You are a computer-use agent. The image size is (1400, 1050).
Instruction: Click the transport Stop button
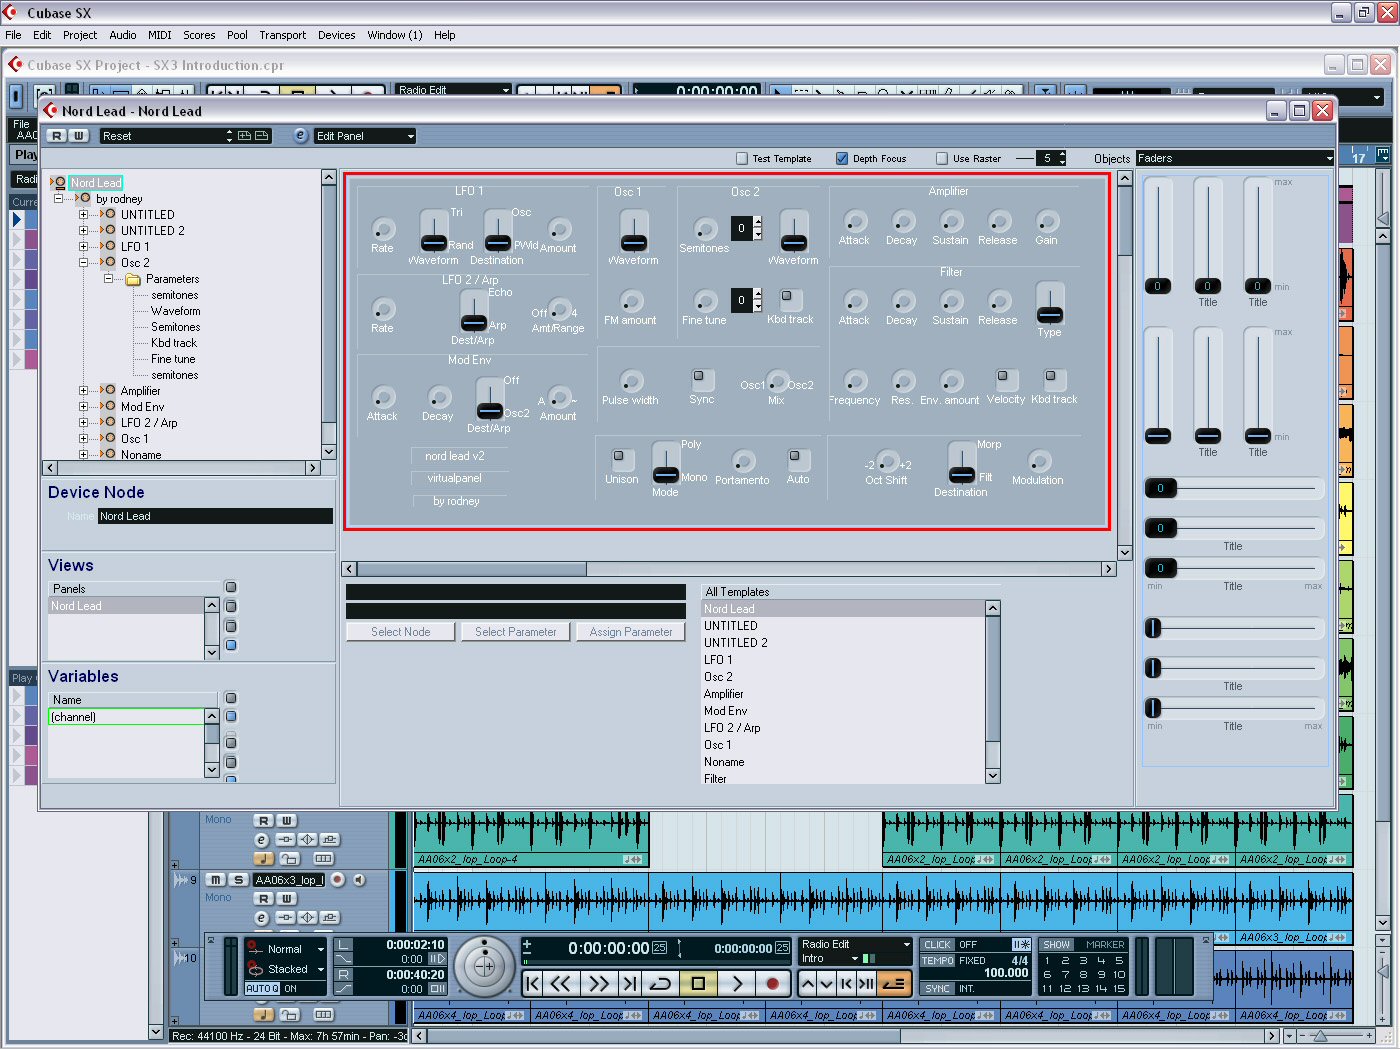(698, 983)
